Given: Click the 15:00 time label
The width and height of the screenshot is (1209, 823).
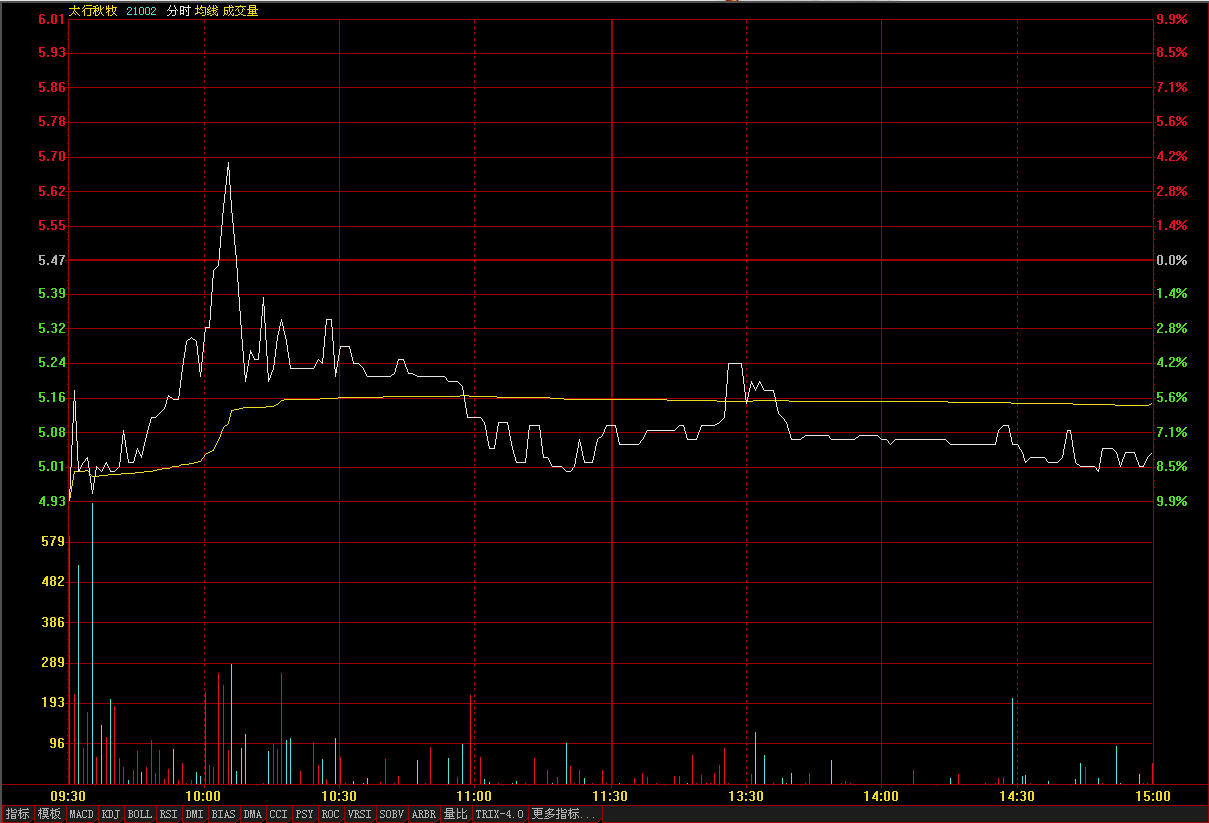Looking at the screenshot, I should pos(1152,796).
